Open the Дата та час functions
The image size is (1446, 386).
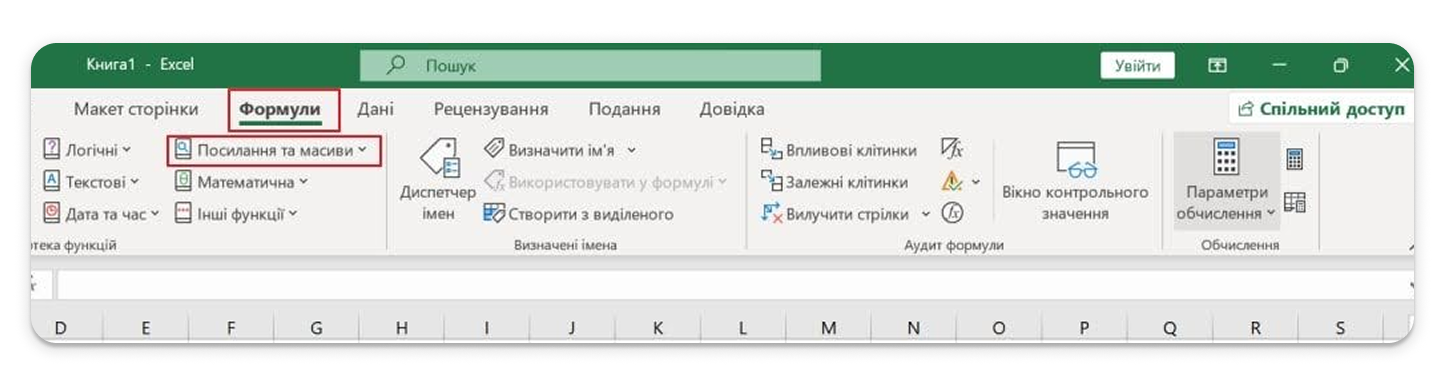[x=101, y=213]
